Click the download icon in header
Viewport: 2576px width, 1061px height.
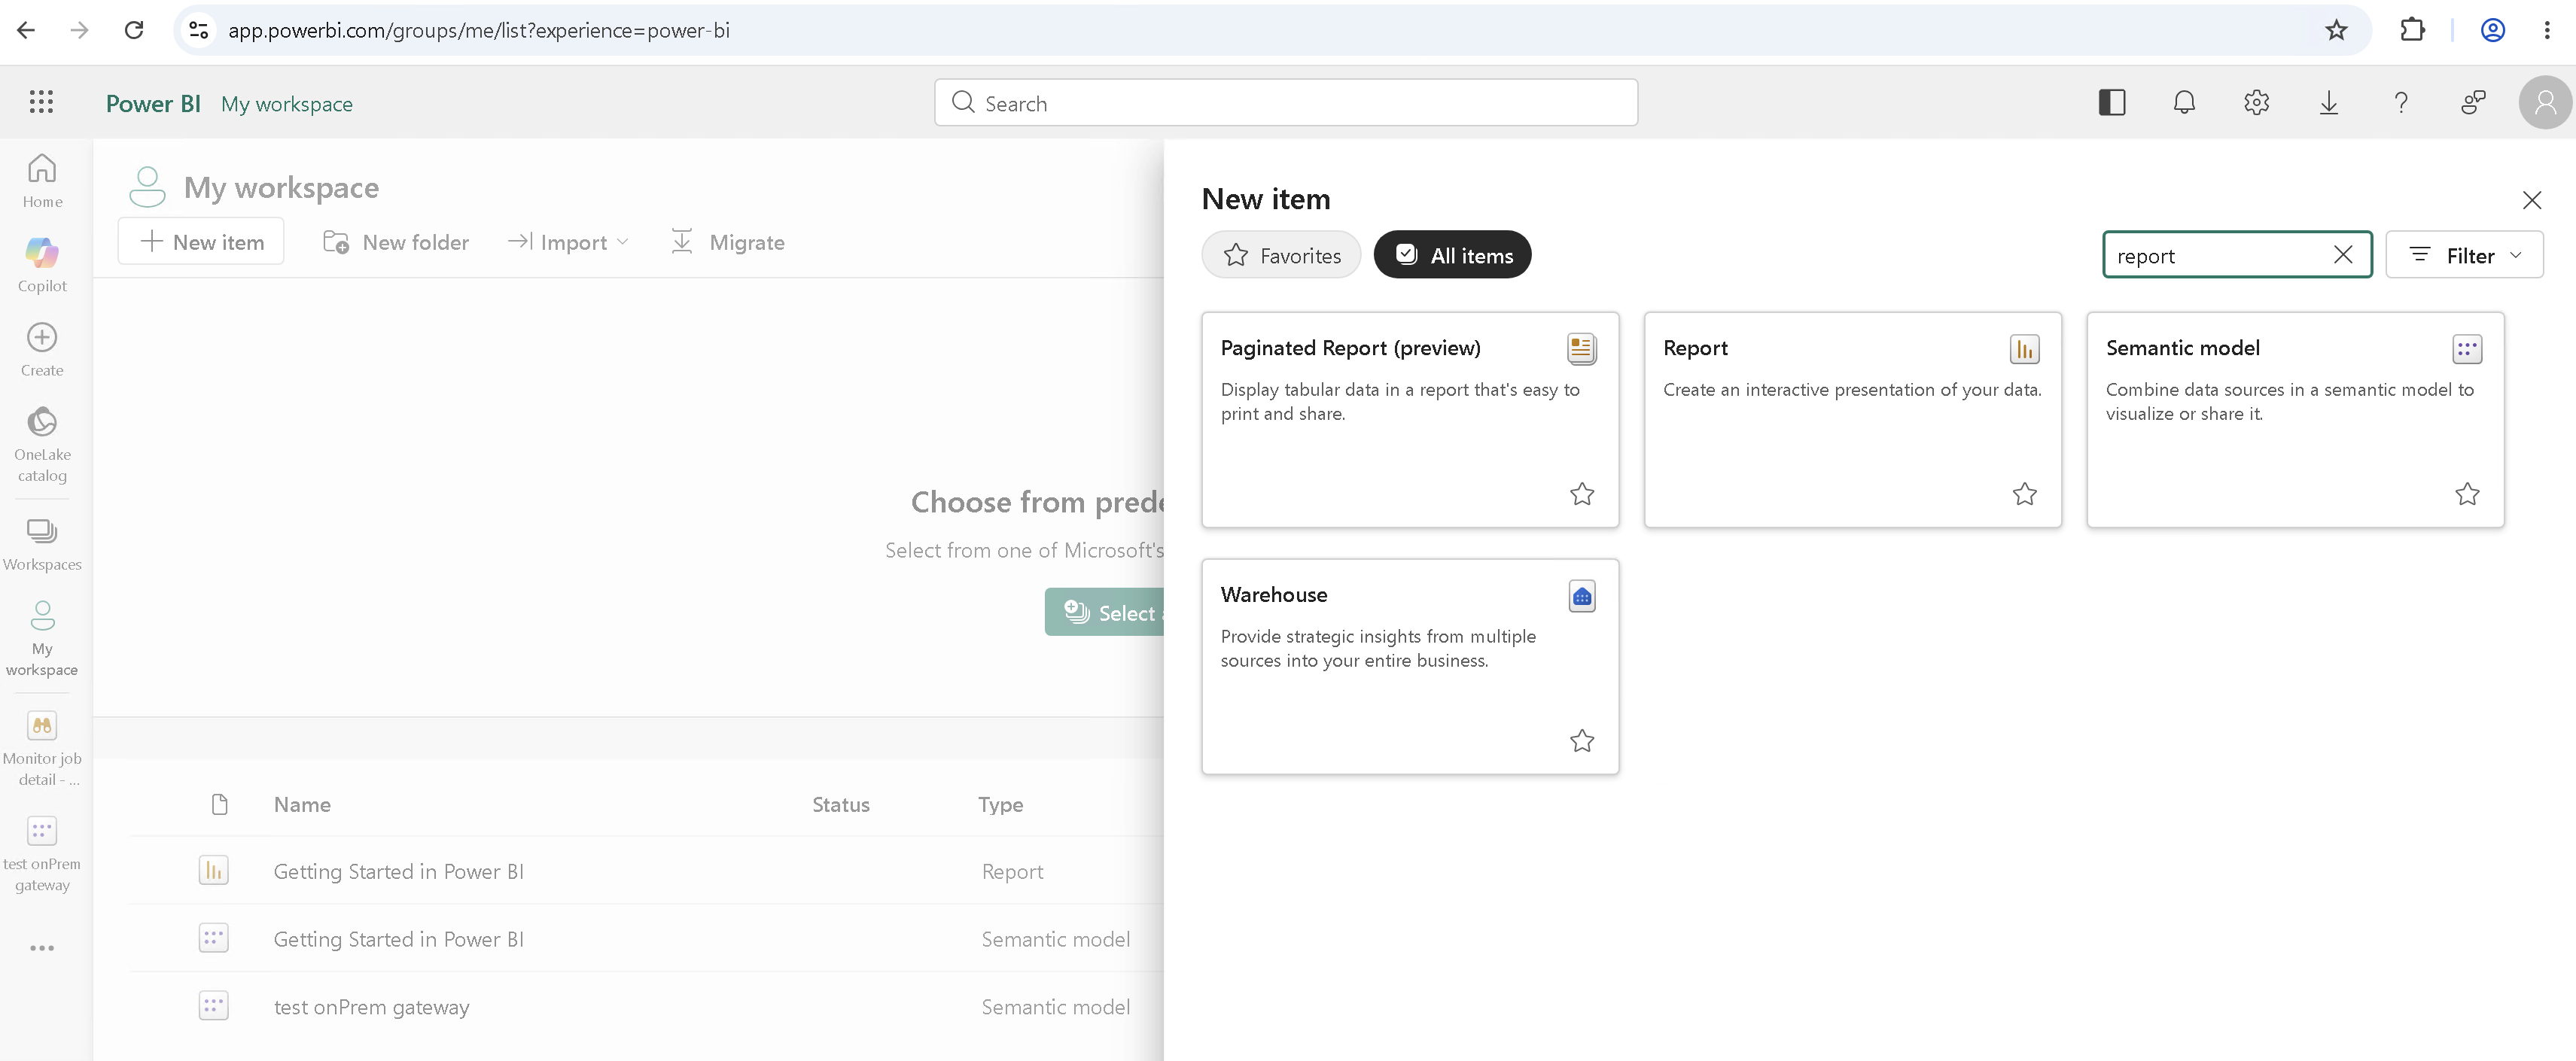coord(2328,102)
